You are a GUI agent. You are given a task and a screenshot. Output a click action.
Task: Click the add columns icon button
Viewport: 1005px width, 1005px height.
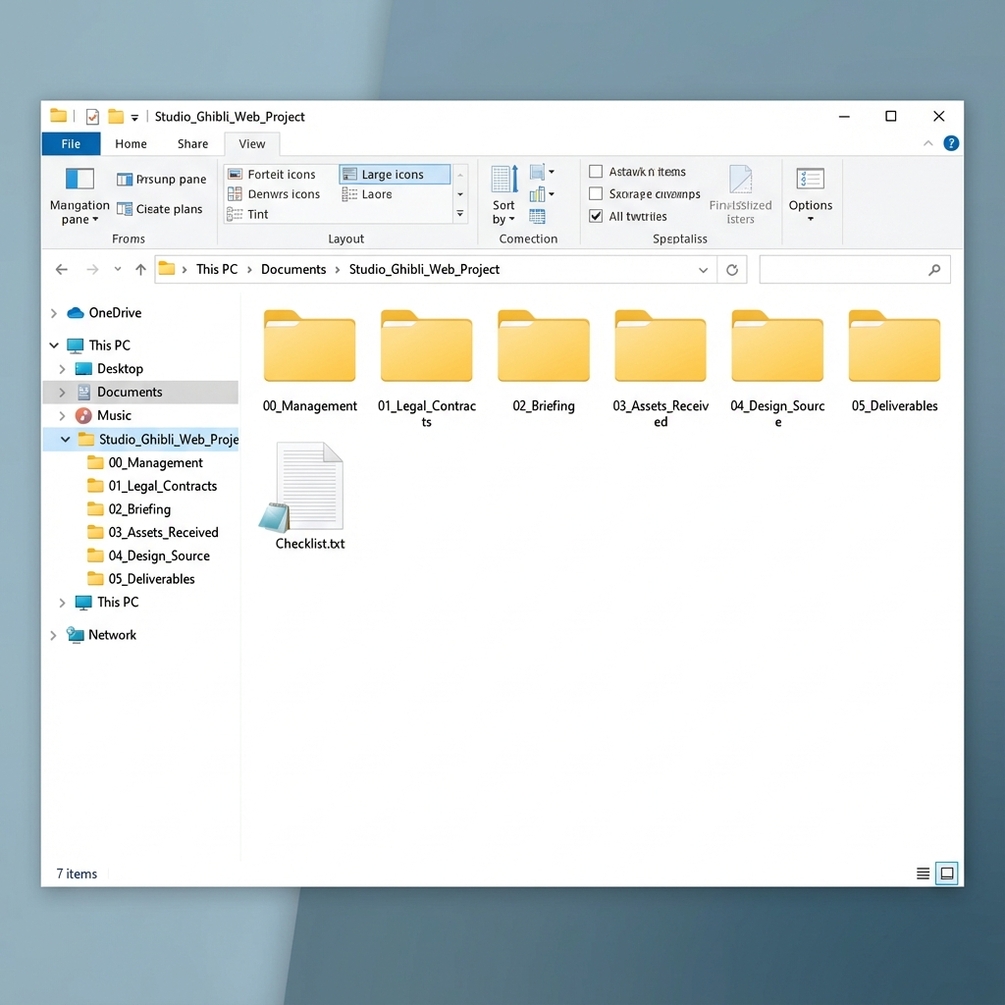(x=542, y=194)
